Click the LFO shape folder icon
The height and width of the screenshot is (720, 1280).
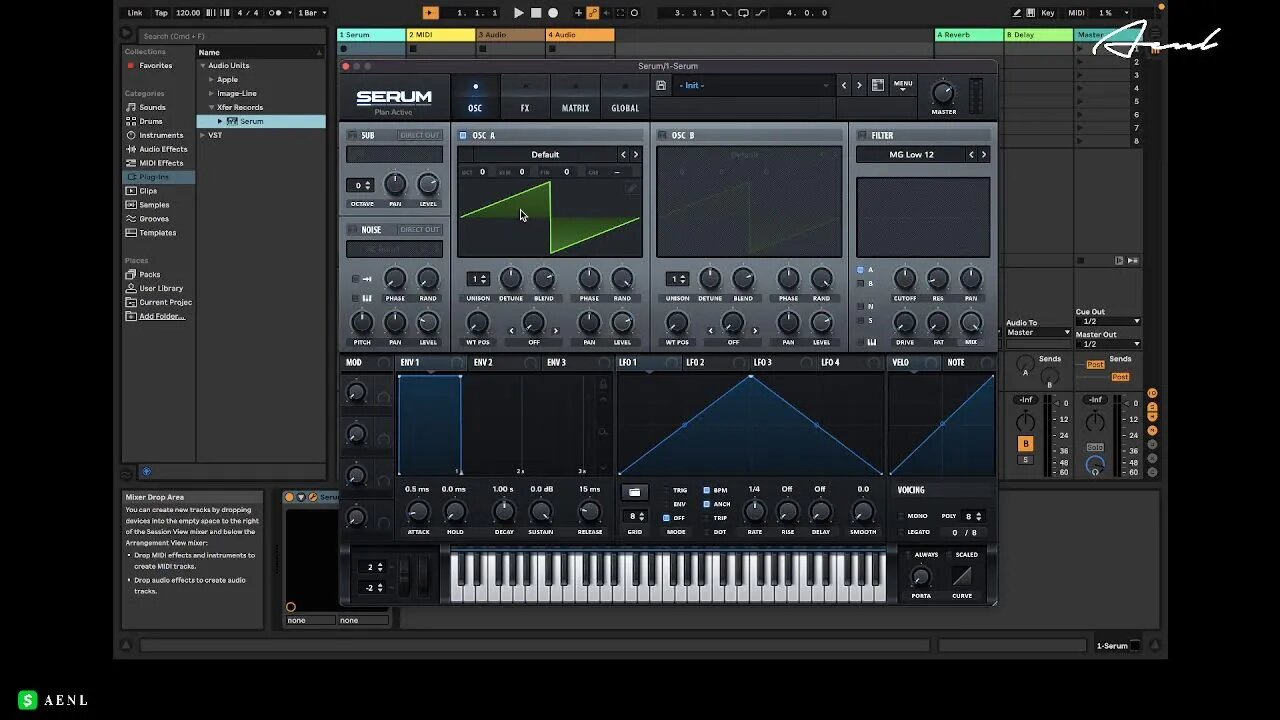pyautogui.click(x=634, y=492)
